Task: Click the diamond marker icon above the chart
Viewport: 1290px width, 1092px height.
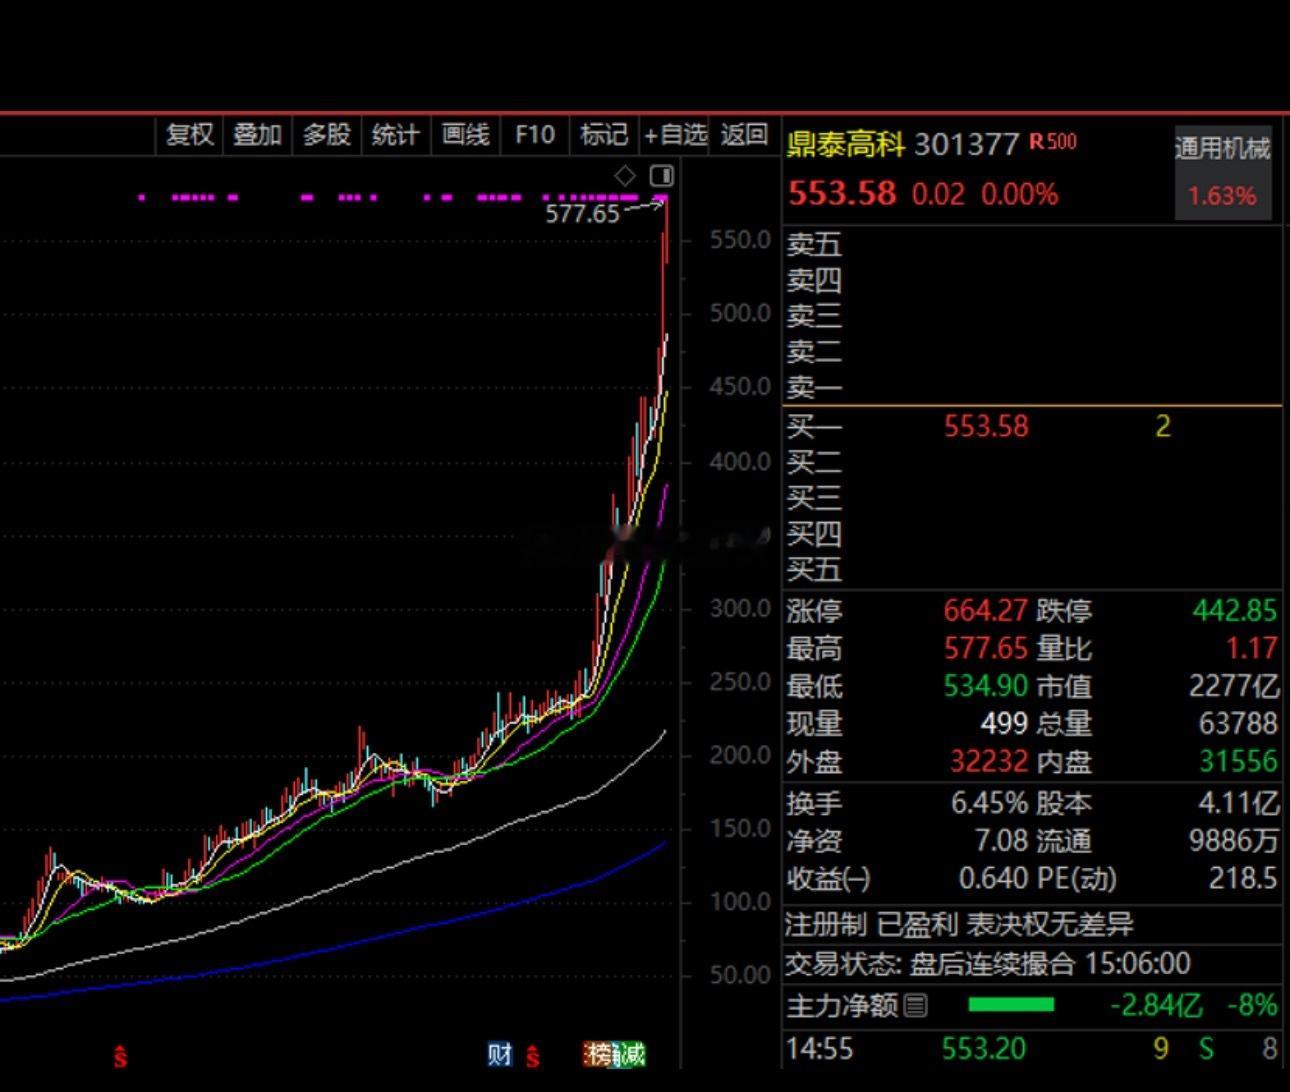Action: click(625, 176)
